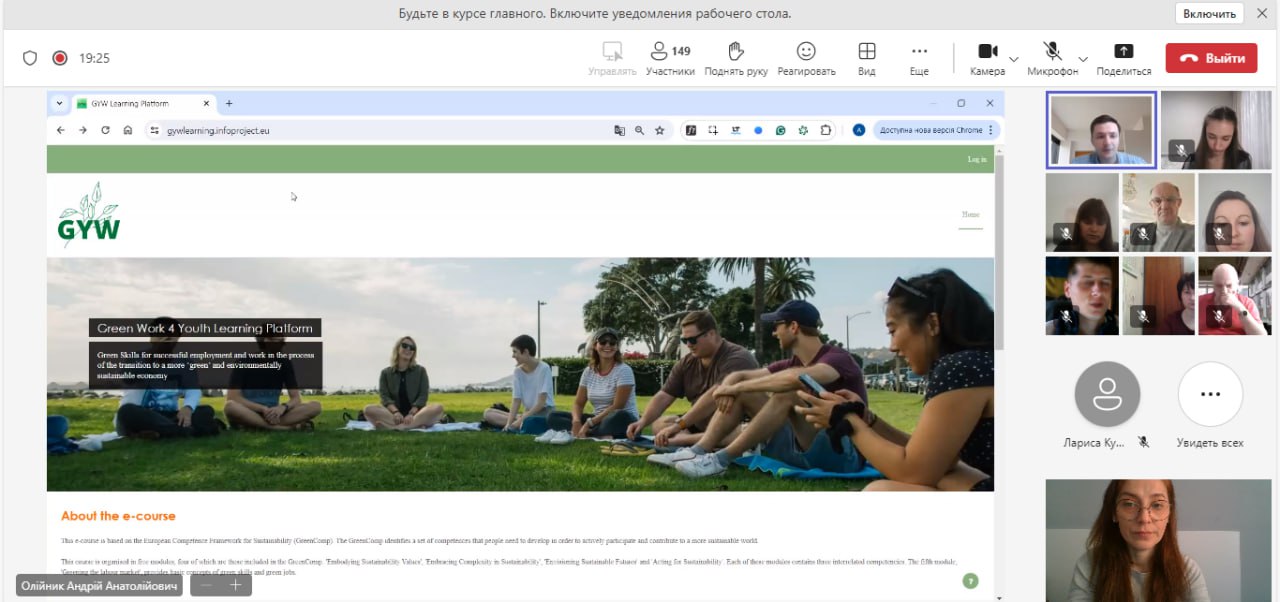Click the red recording indicator icon
This screenshot has width=1280, height=602.
click(x=60, y=58)
